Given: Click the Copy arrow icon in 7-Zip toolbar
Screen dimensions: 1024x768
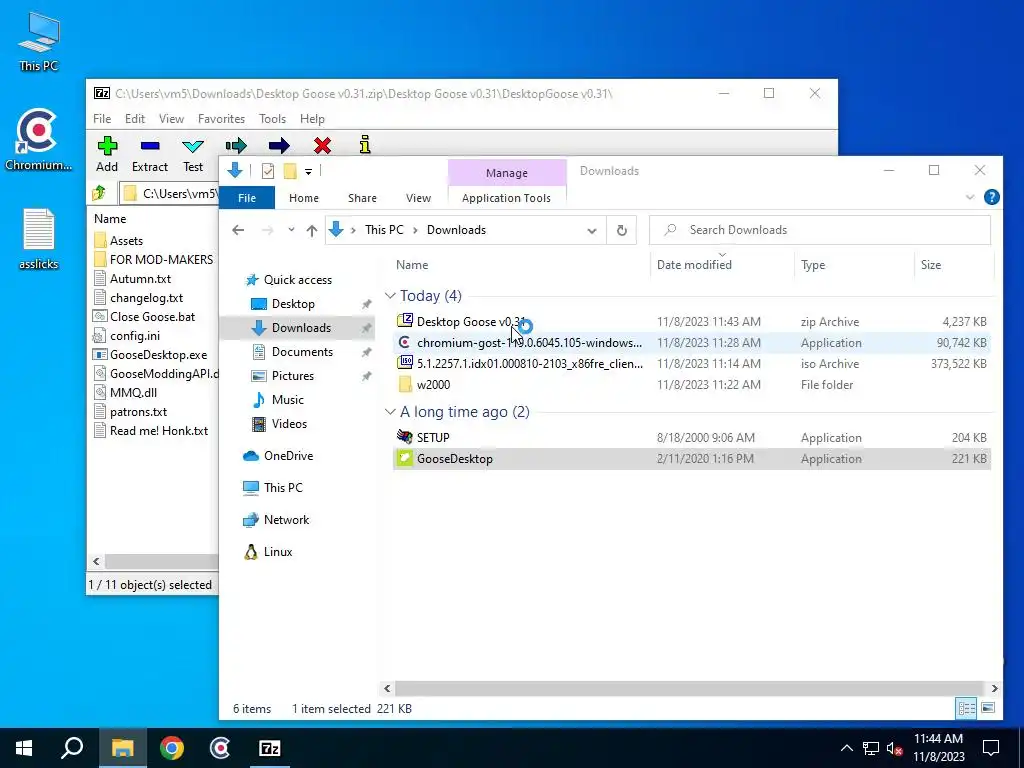Looking at the screenshot, I should 236,145.
